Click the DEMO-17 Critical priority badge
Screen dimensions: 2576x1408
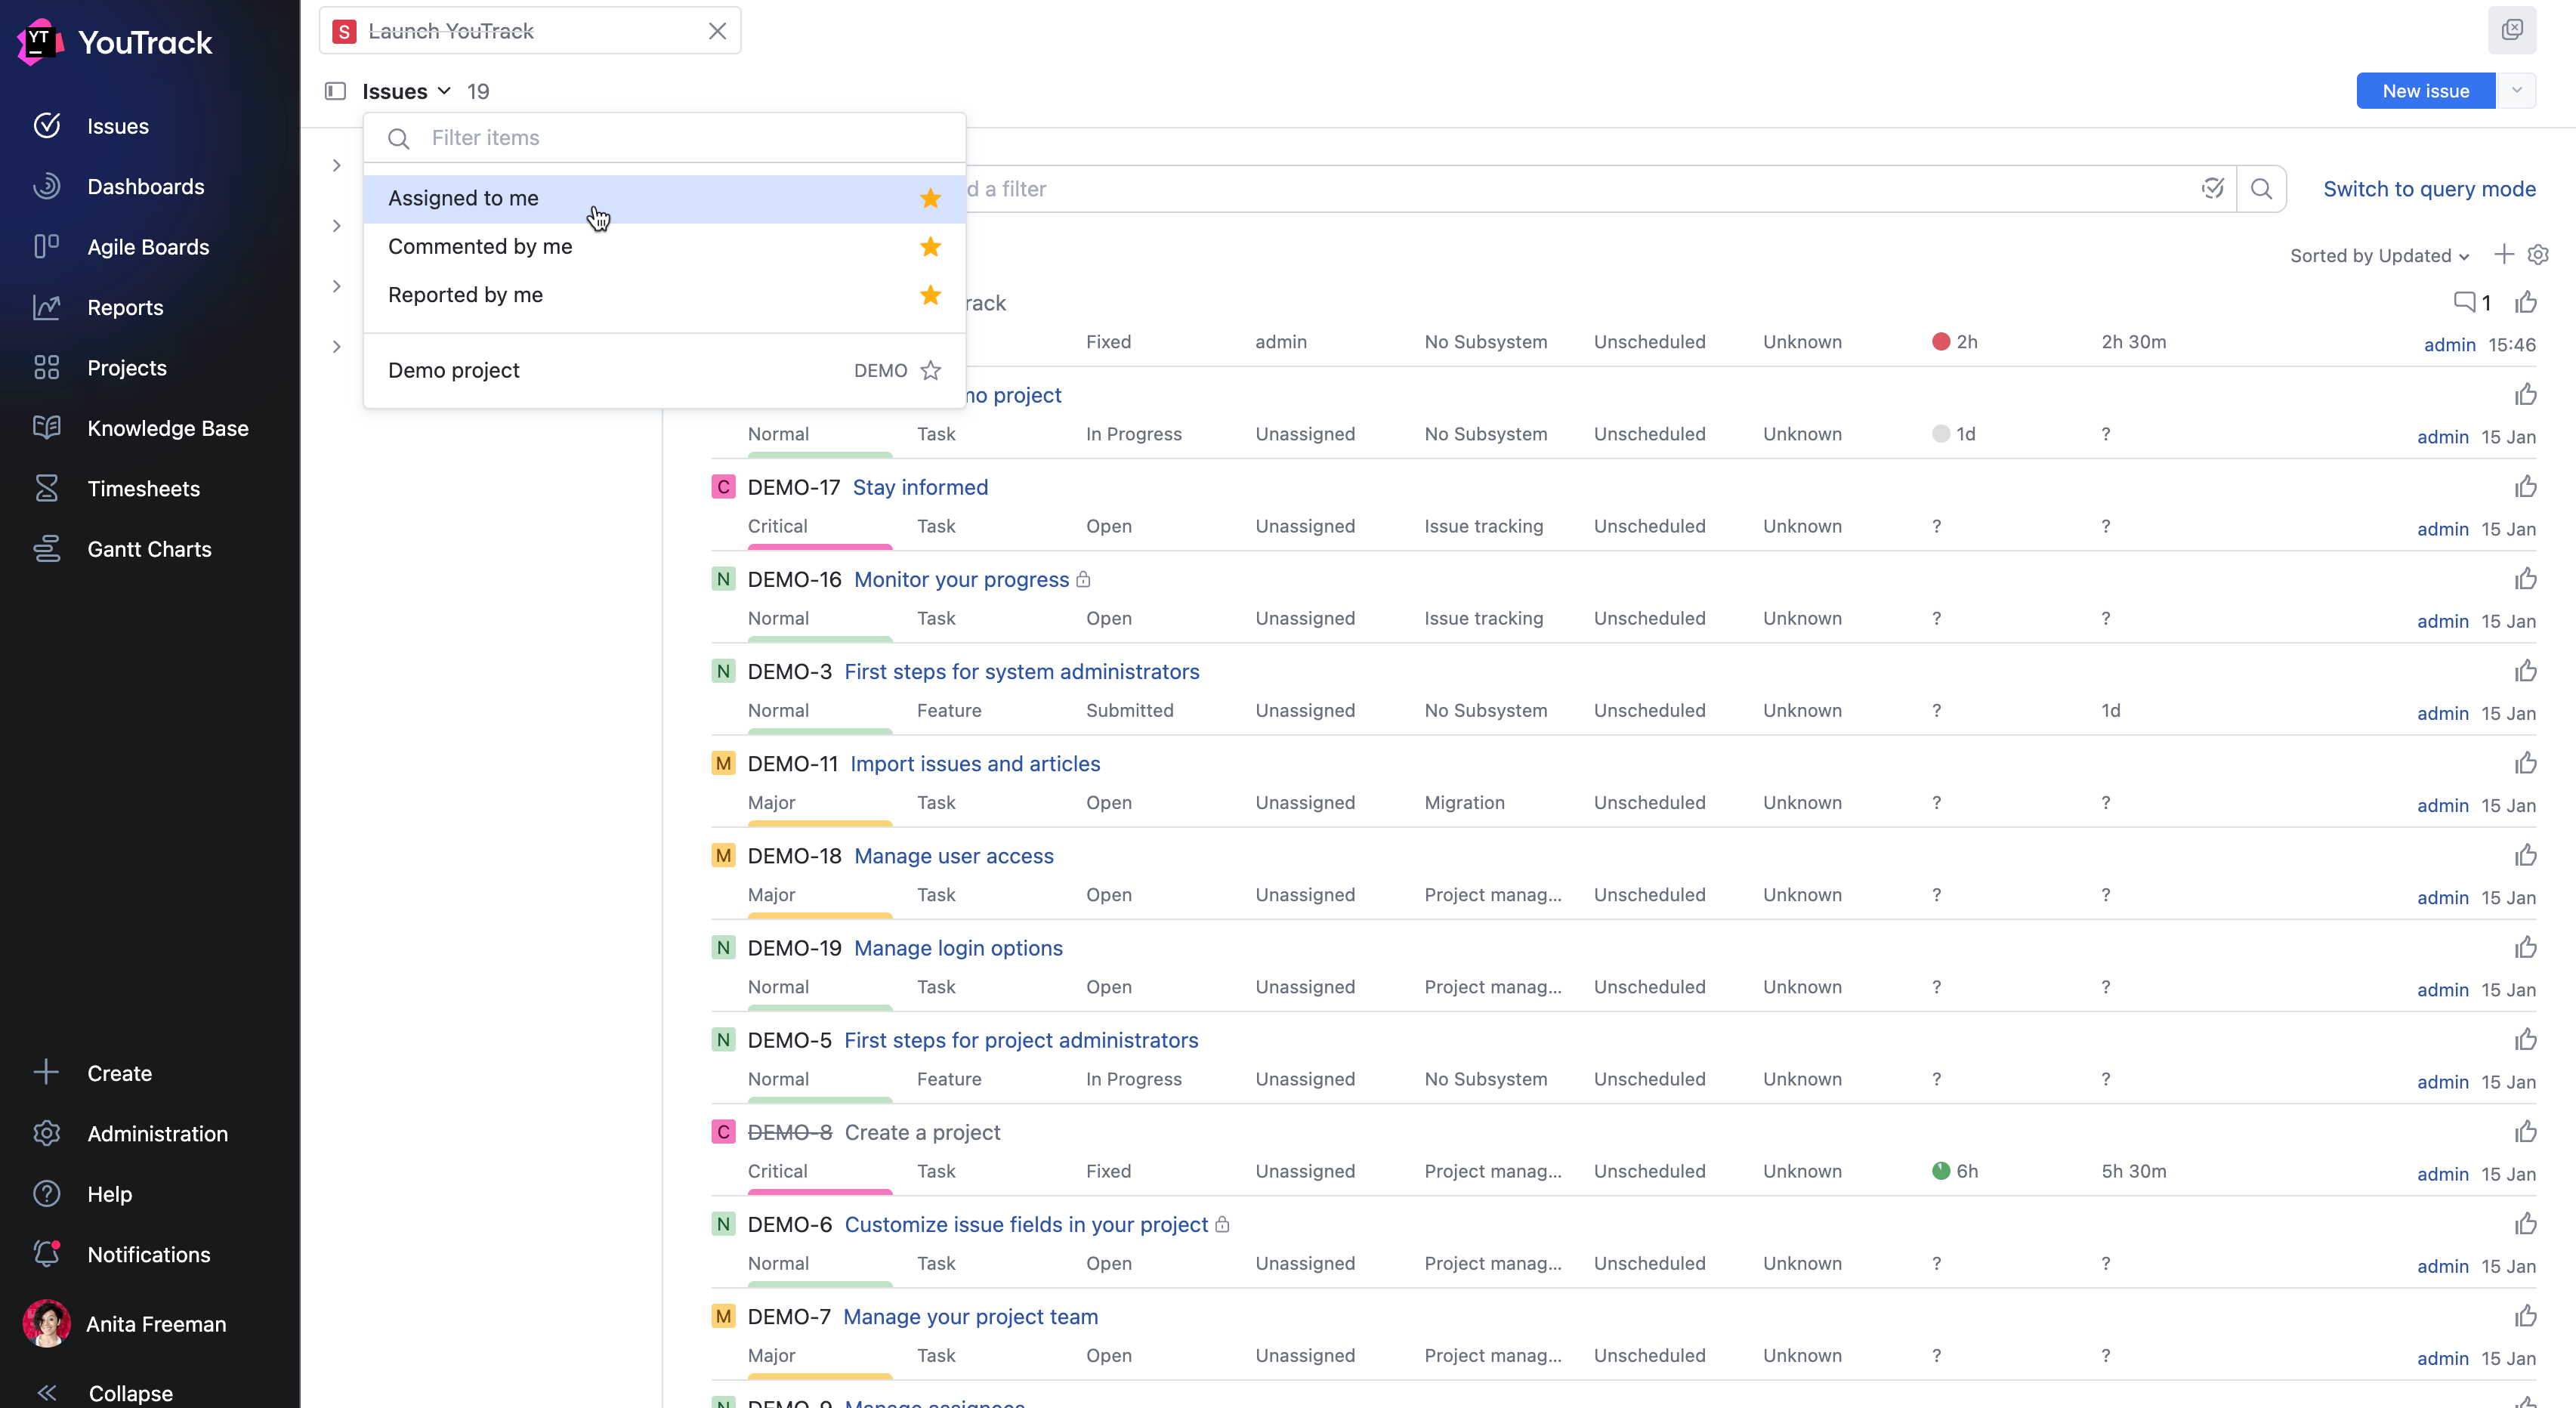[723, 487]
